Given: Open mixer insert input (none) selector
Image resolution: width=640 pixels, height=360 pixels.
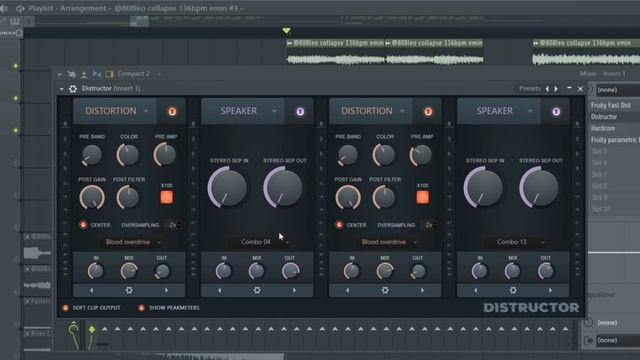Looking at the screenshot, I should (618, 90).
